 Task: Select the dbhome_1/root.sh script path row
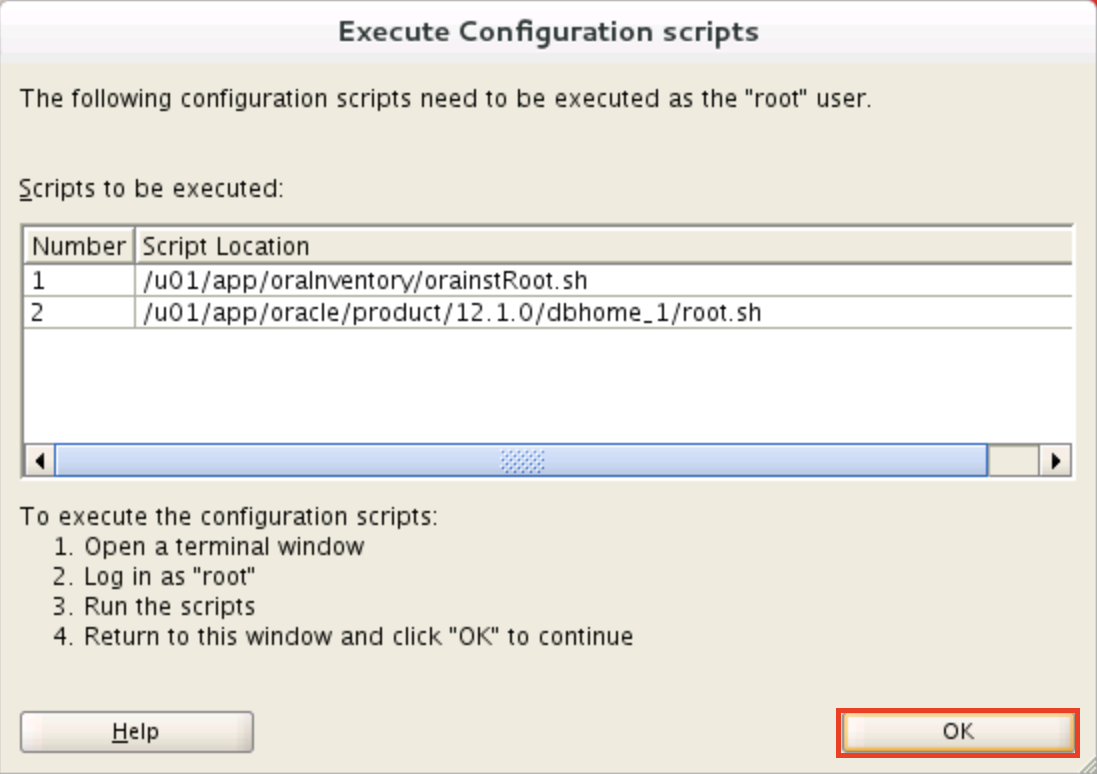[x=452, y=312]
